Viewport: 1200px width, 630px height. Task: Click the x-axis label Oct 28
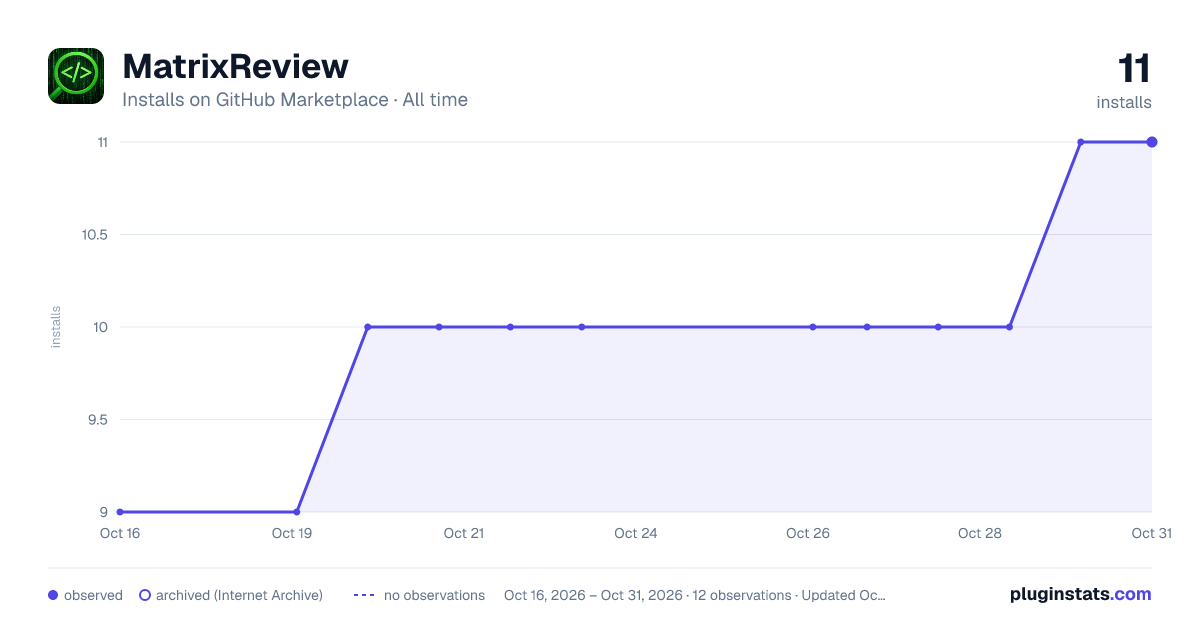(980, 533)
